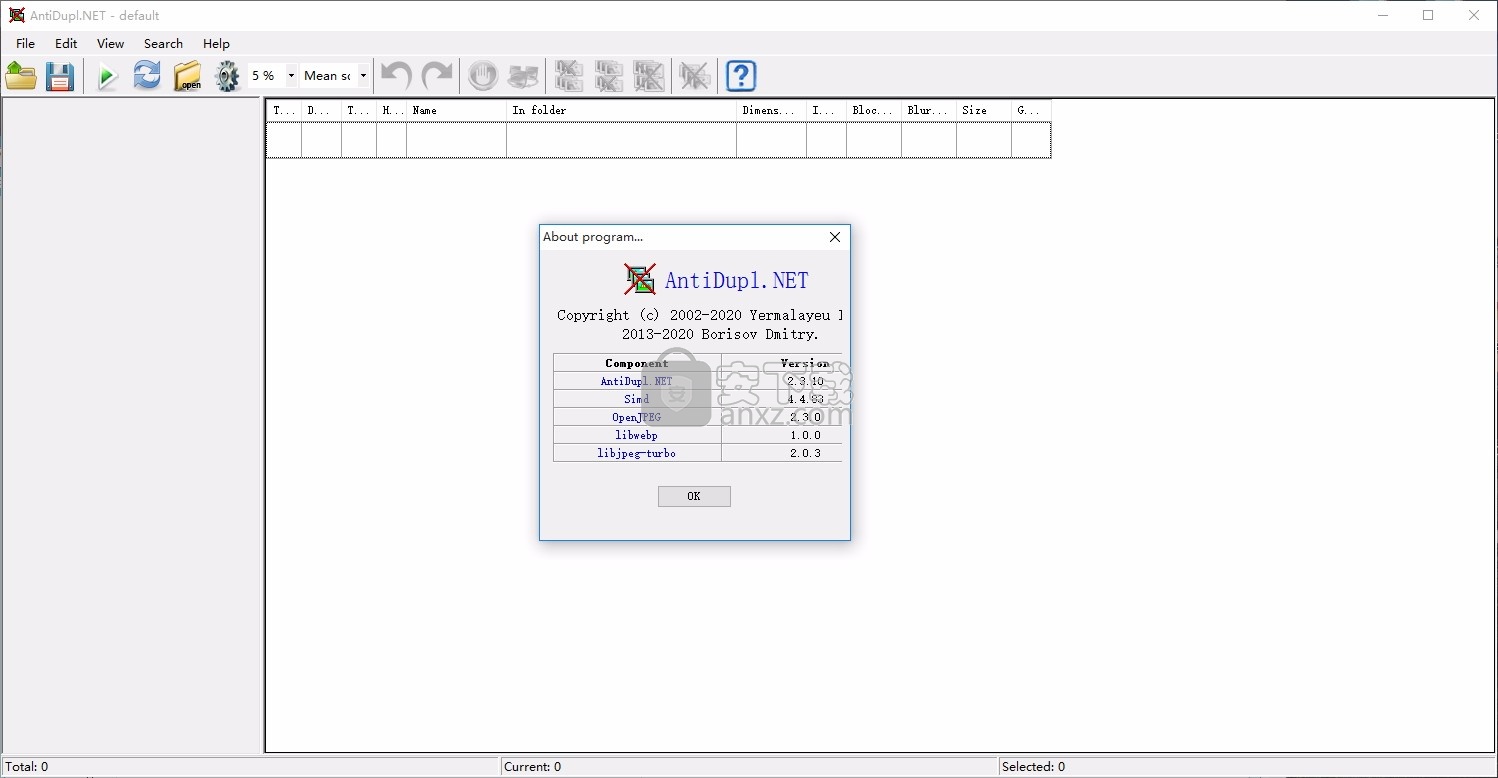Screen dimensions: 1498x778
Task: Open the File menu
Action: (x=25, y=44)
